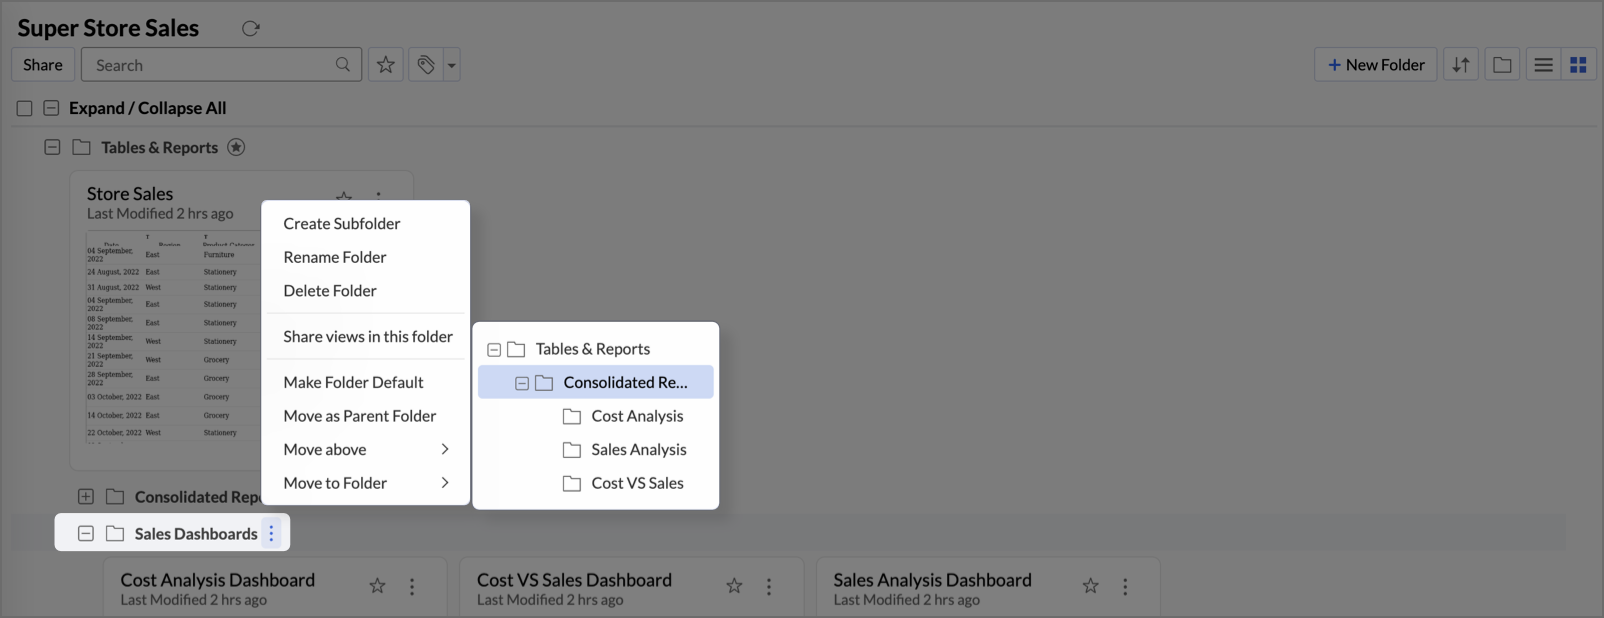Click the favorites star toolbar icon
Viewport: 1604px width, 618px height.
385,65
